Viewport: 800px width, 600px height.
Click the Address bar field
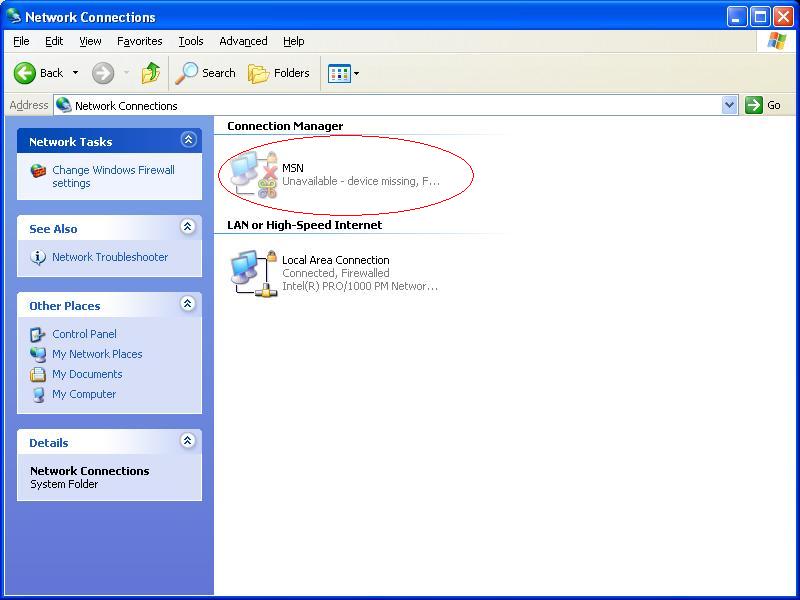395,106
